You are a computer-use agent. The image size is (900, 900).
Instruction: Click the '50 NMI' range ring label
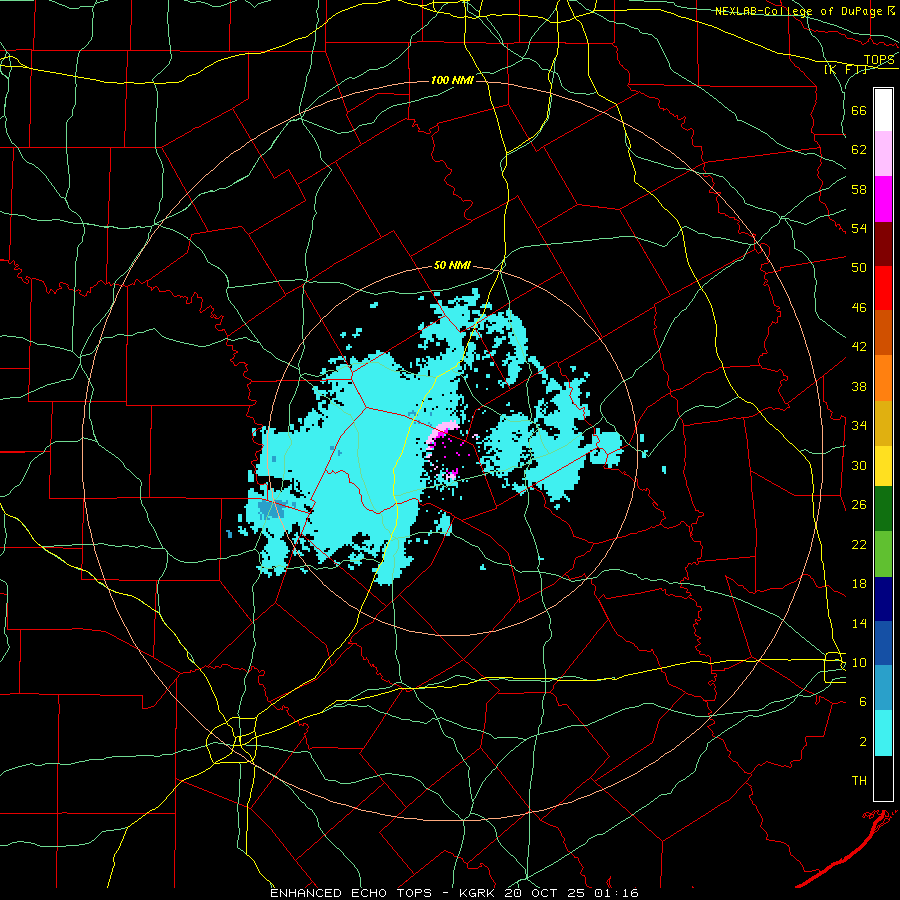tap(452, 265)
